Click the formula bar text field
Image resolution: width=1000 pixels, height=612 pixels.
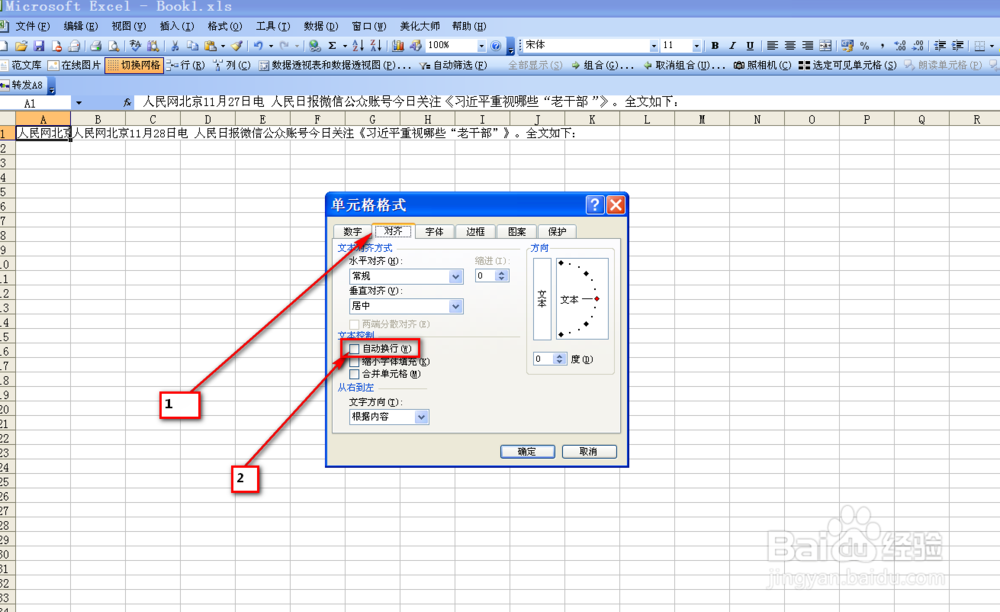click(566, 102)
